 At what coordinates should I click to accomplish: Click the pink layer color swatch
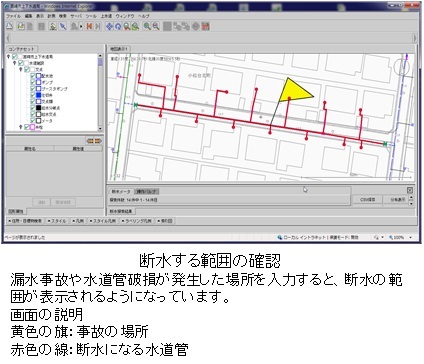32,127
